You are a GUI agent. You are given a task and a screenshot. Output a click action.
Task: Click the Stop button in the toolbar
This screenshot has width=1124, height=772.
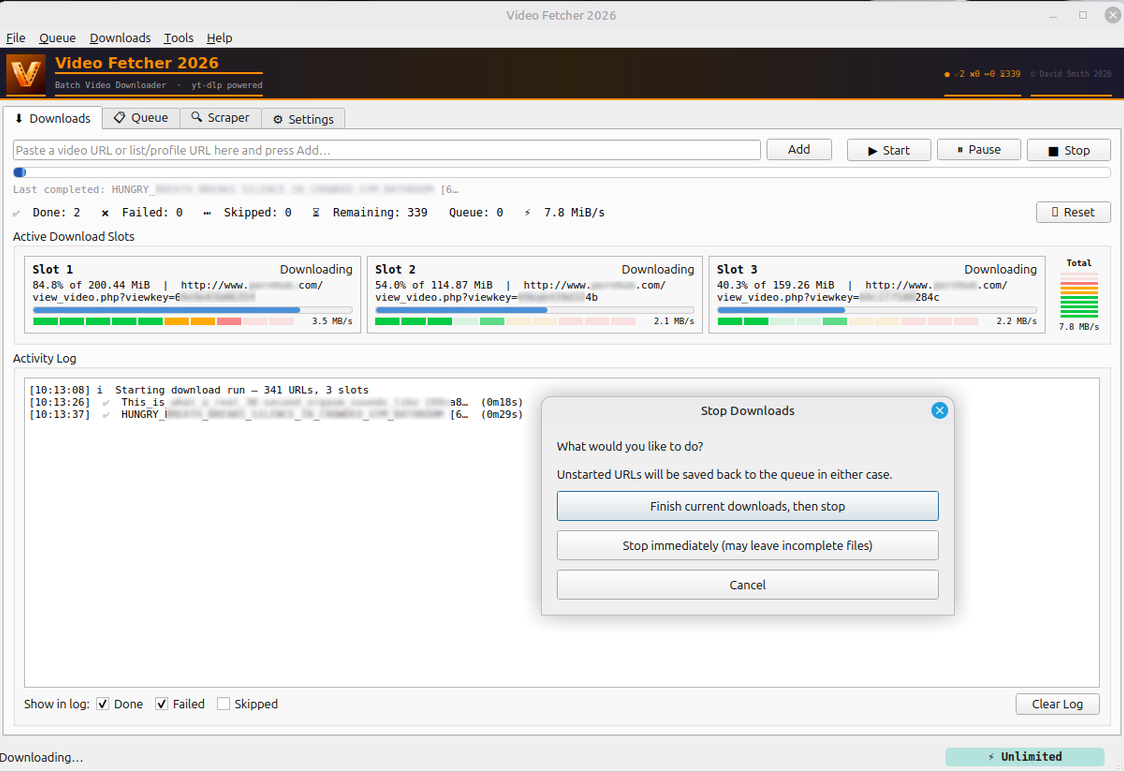1069,150
